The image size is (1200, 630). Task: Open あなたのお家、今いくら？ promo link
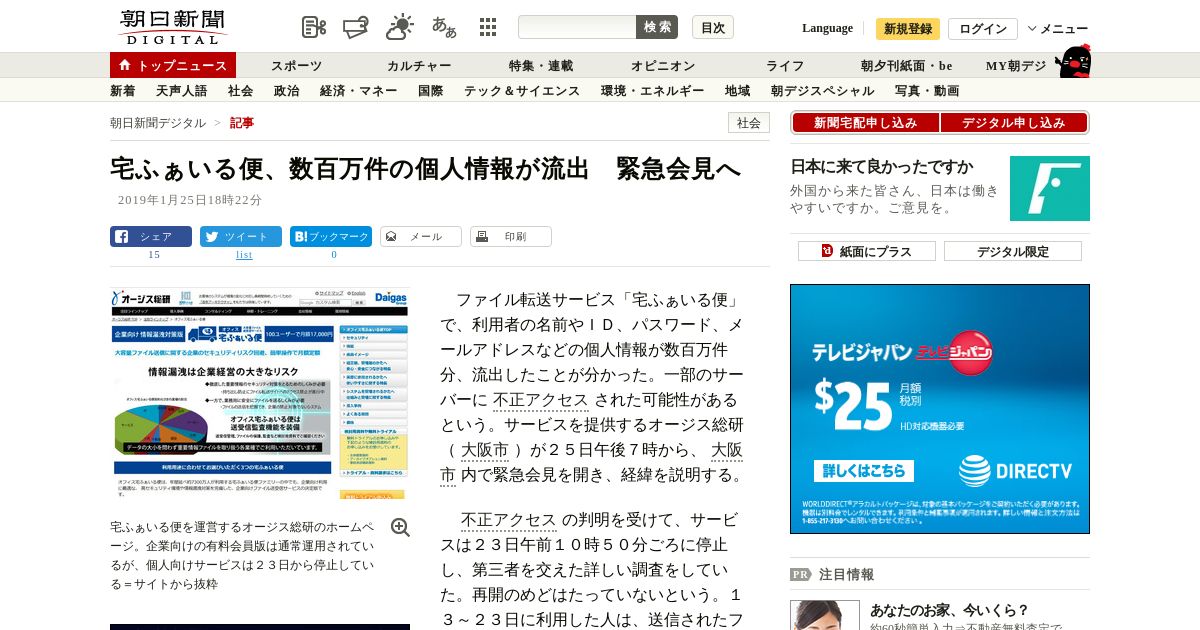point(949,610)
